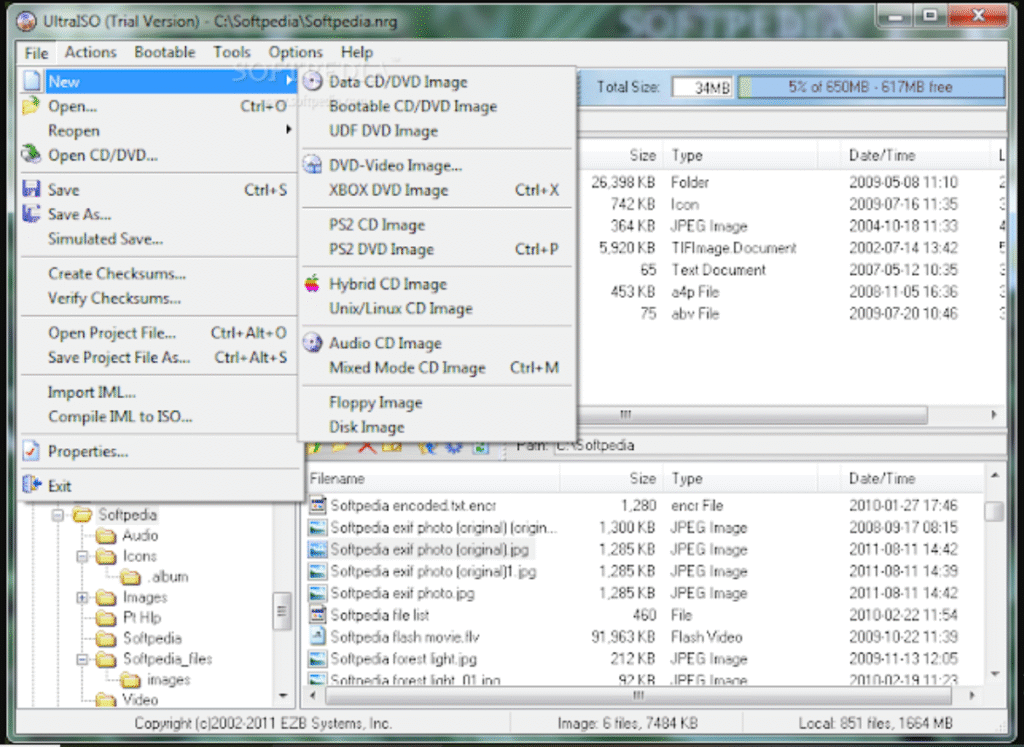
Task: Choose Mixed Mode CD Image from submenu
Action: coord(406,368)
